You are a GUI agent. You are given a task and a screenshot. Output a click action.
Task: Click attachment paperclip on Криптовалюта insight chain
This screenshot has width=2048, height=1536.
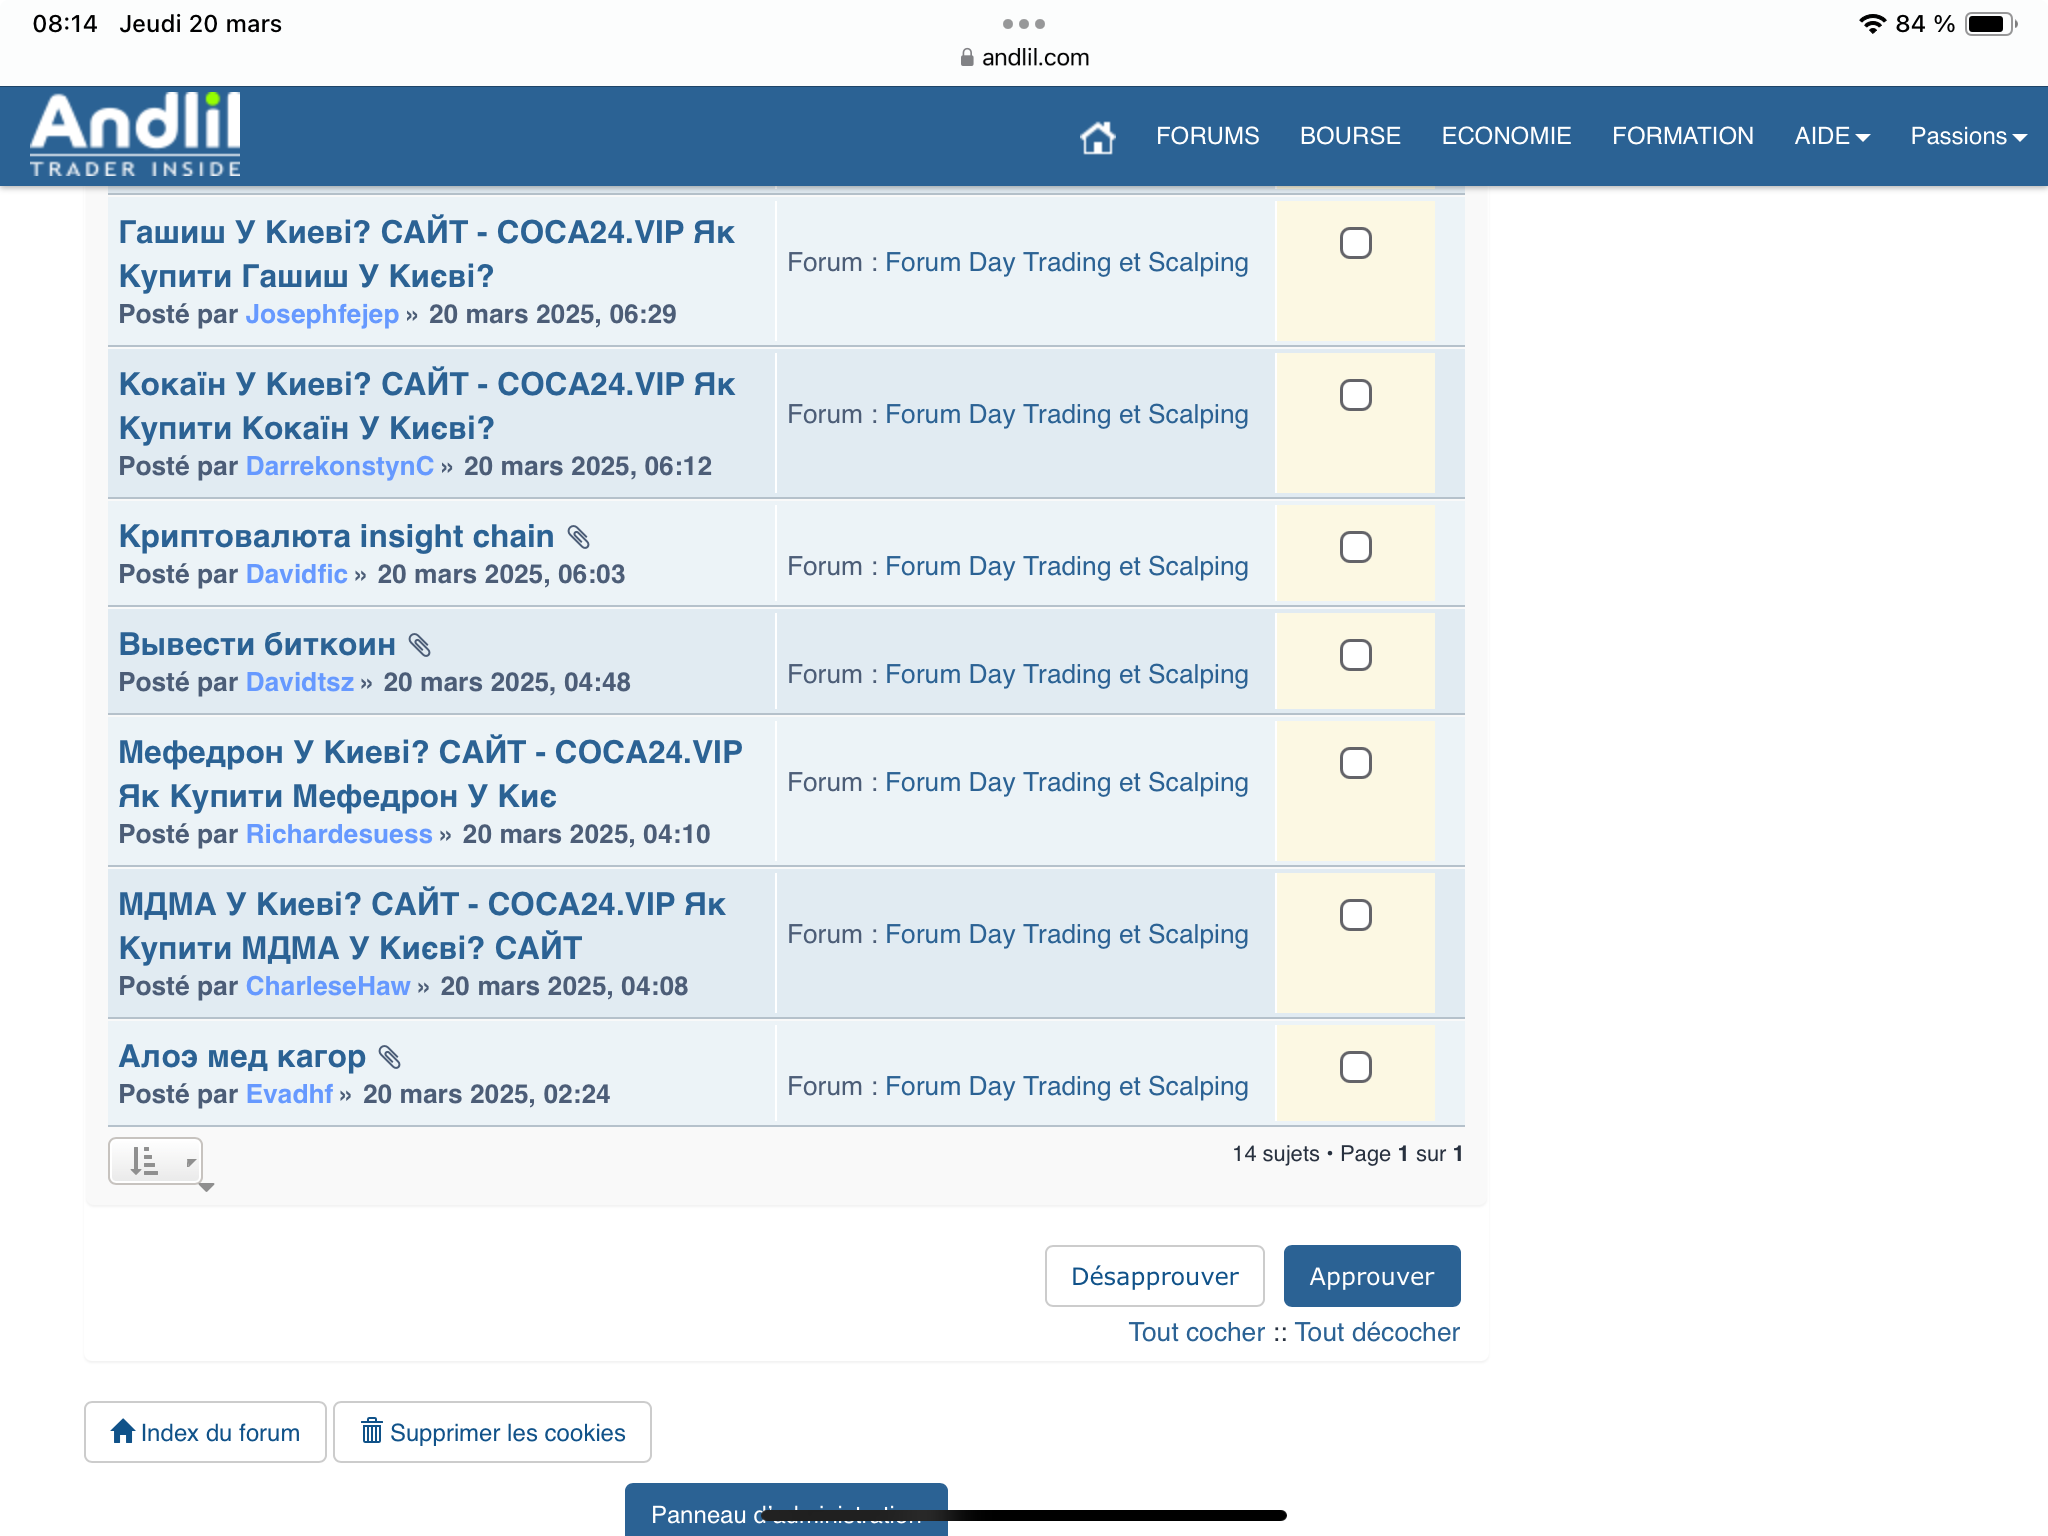pyautogui.click(x=579, y=537)
